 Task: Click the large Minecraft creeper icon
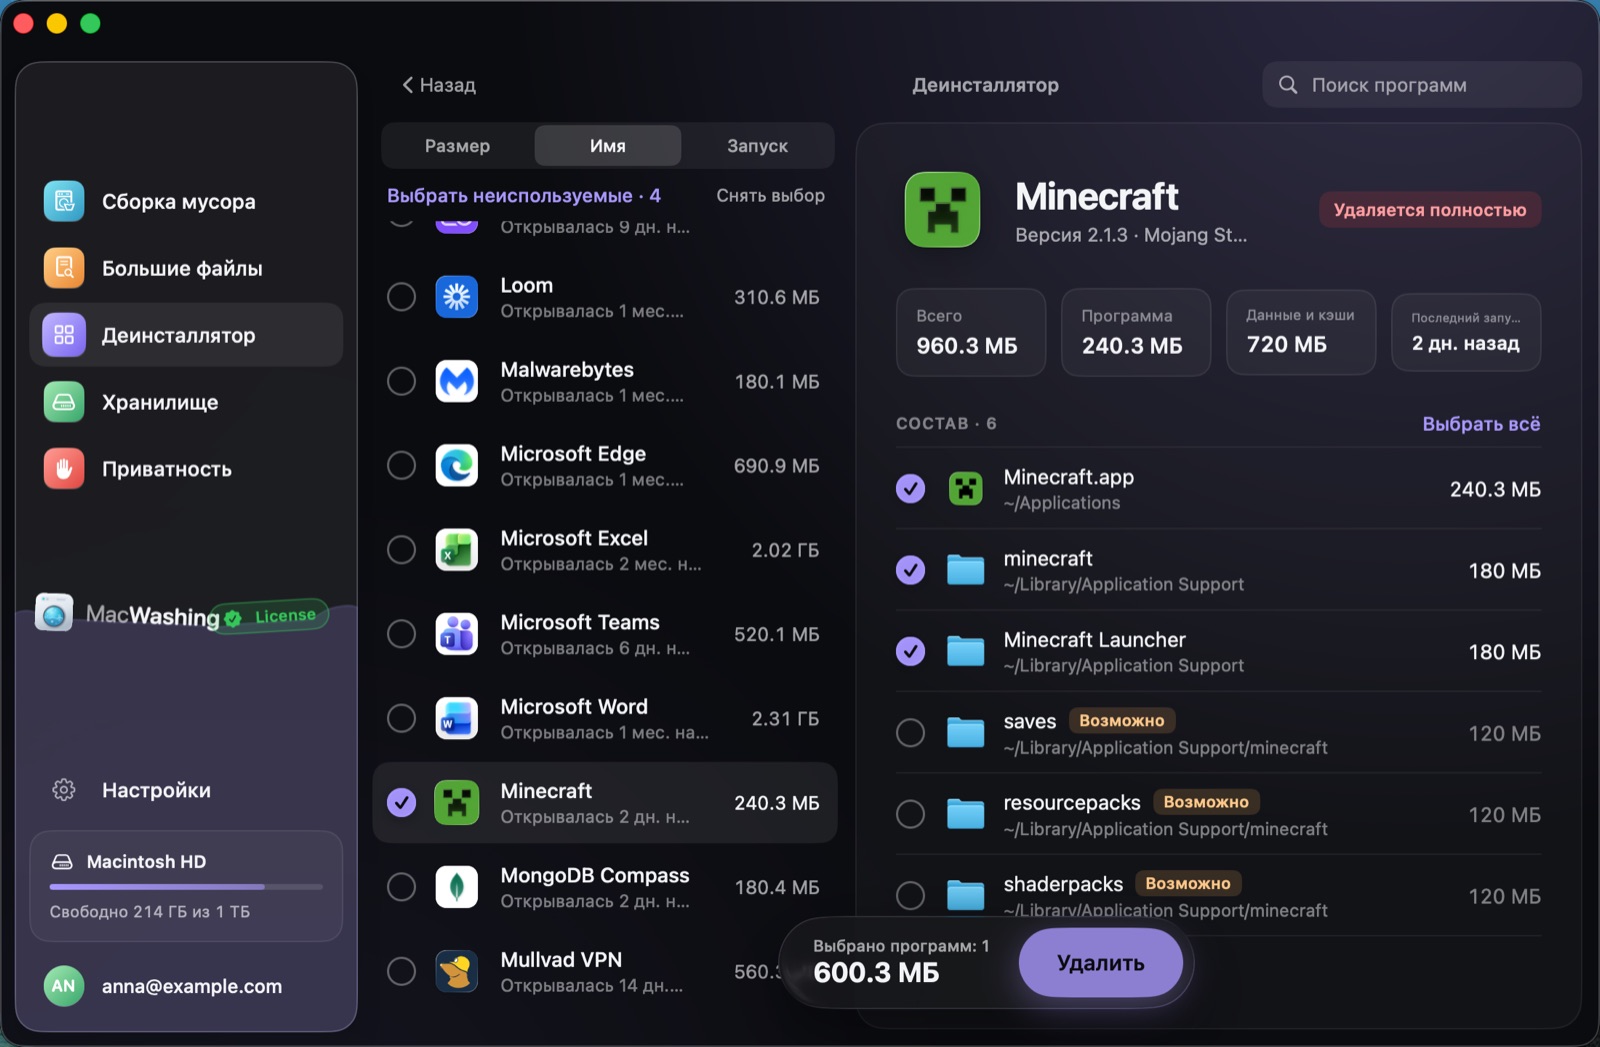click(942, 209)
